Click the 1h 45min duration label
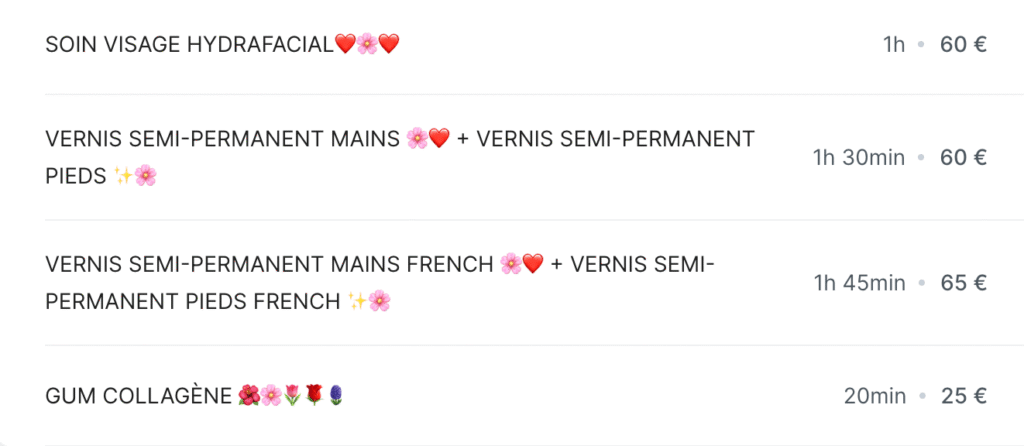Image resolution: width=1024 pixels, height=446 pixels. [x=859, y=283]
